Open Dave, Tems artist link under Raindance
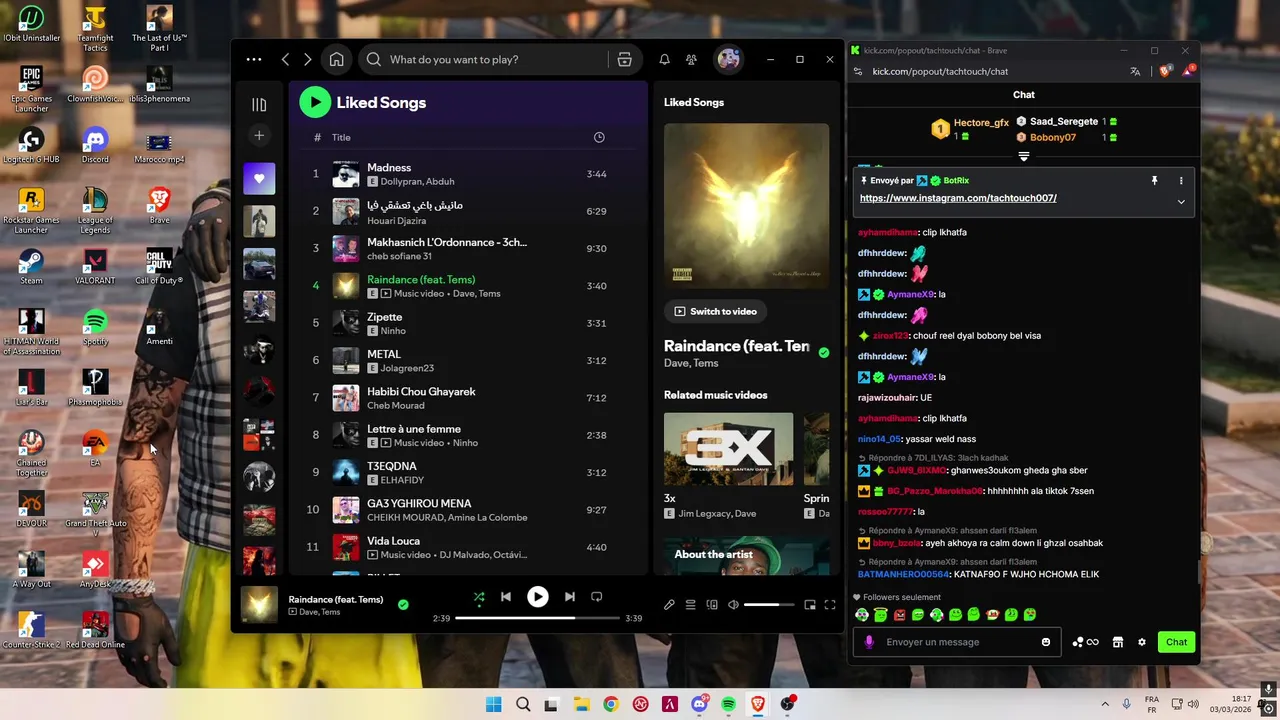Screen dimensions: 1280x720 tap(691, 363)
